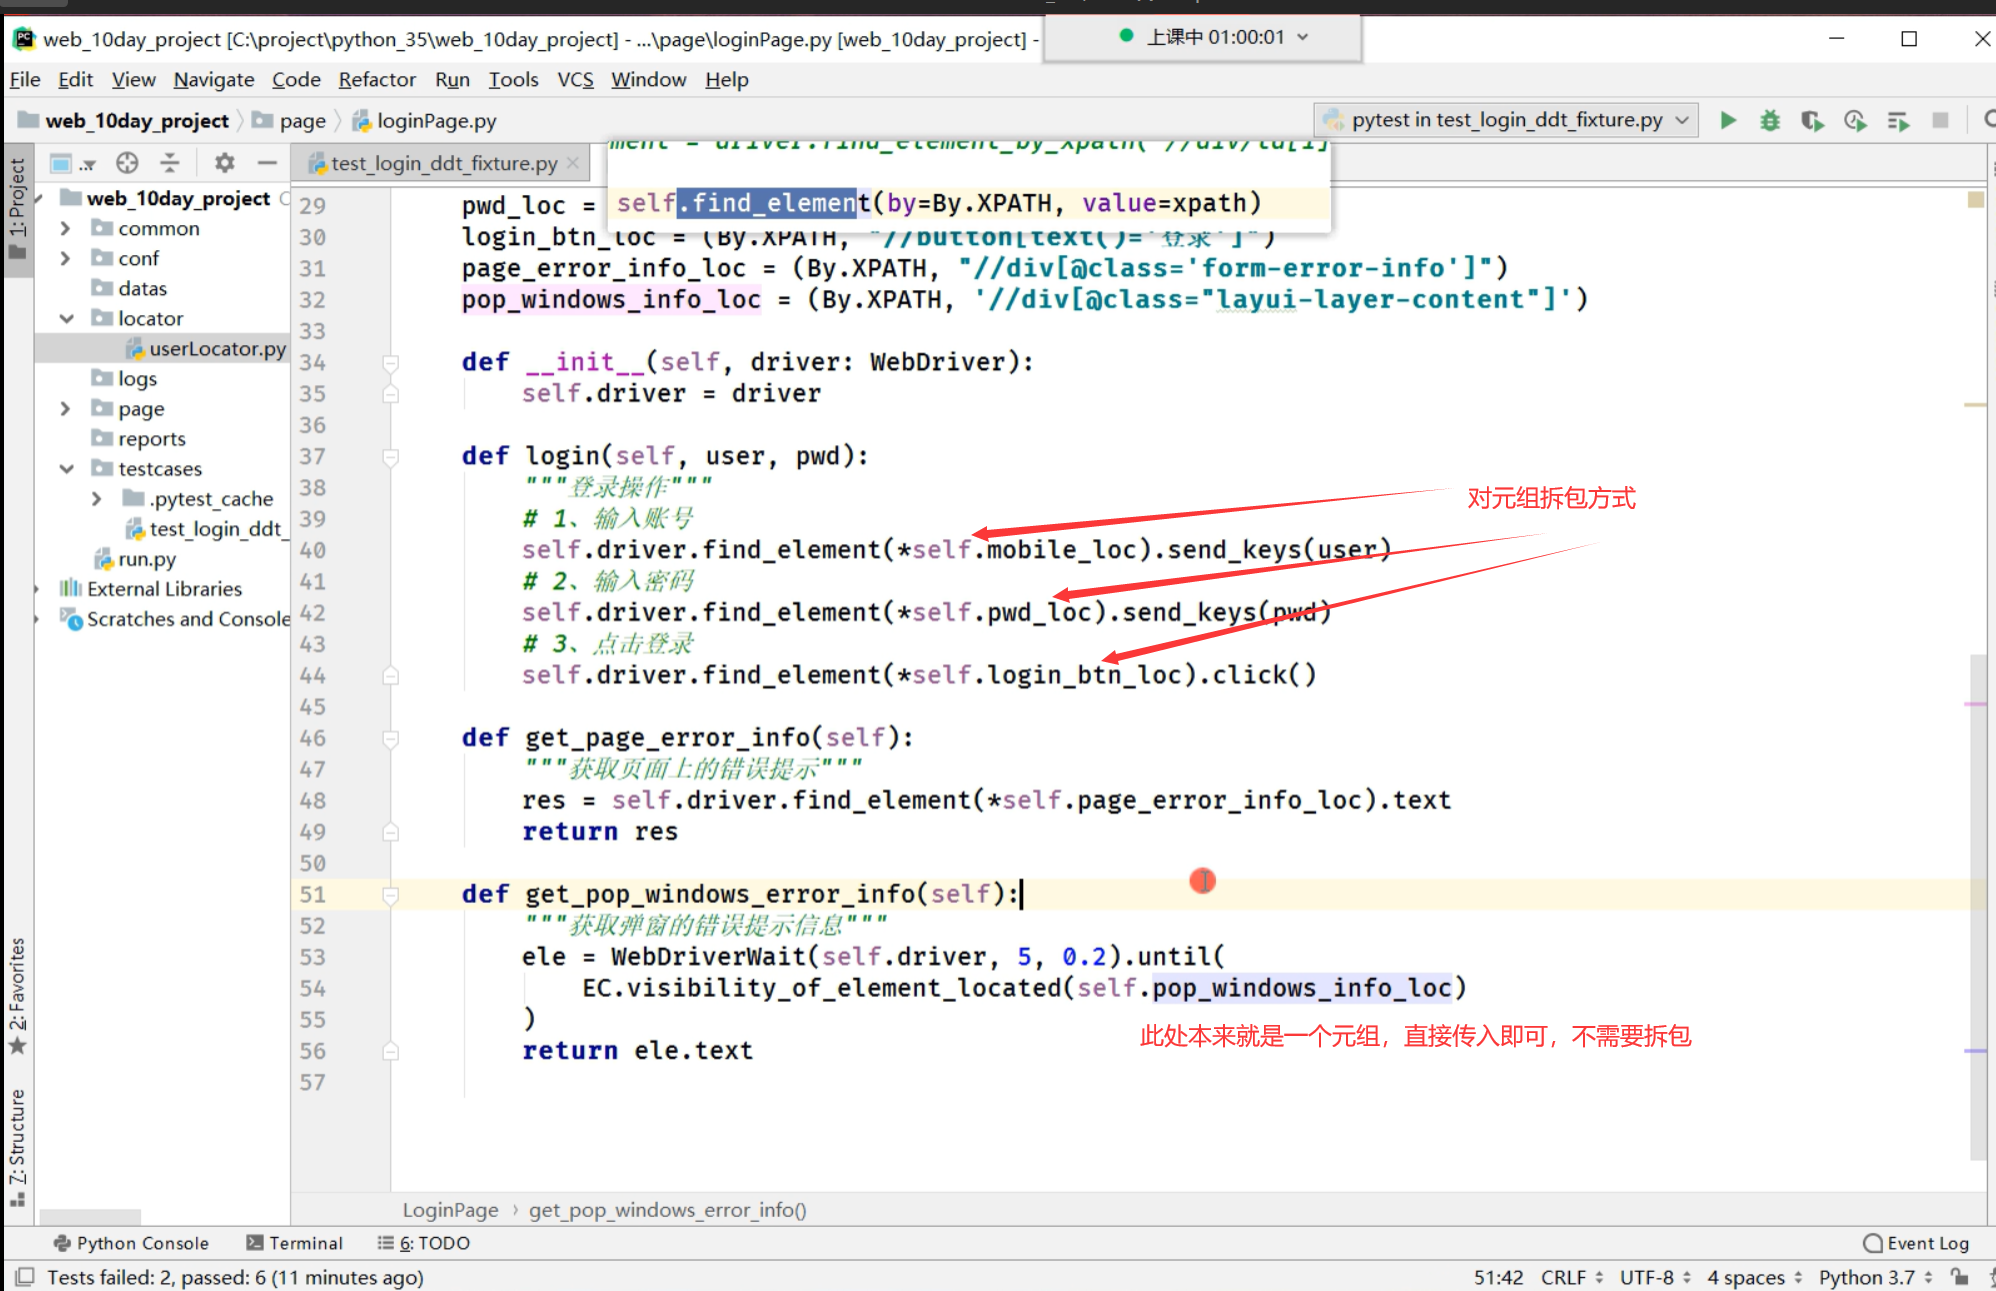Viewport: 1996px width, 1291px height.
Task: Expand the common folder in the project tree
Action: tap(66, 229)
